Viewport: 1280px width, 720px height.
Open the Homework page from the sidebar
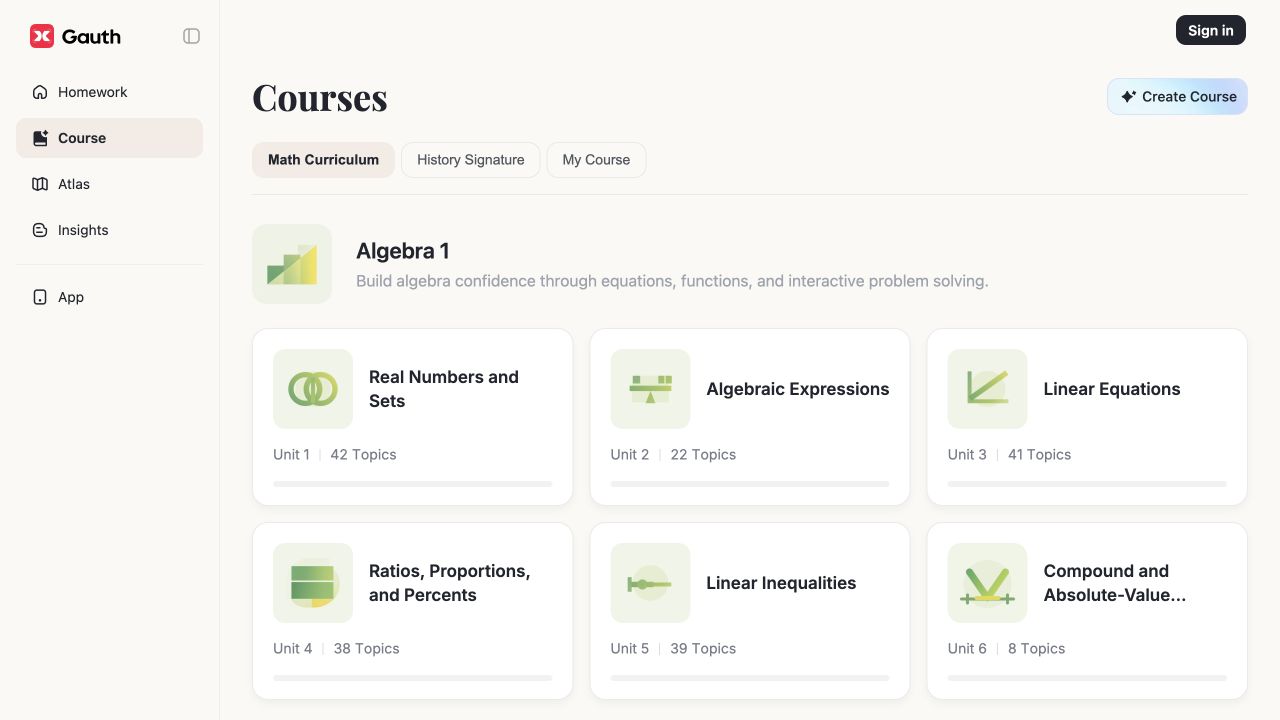point(109,92)
